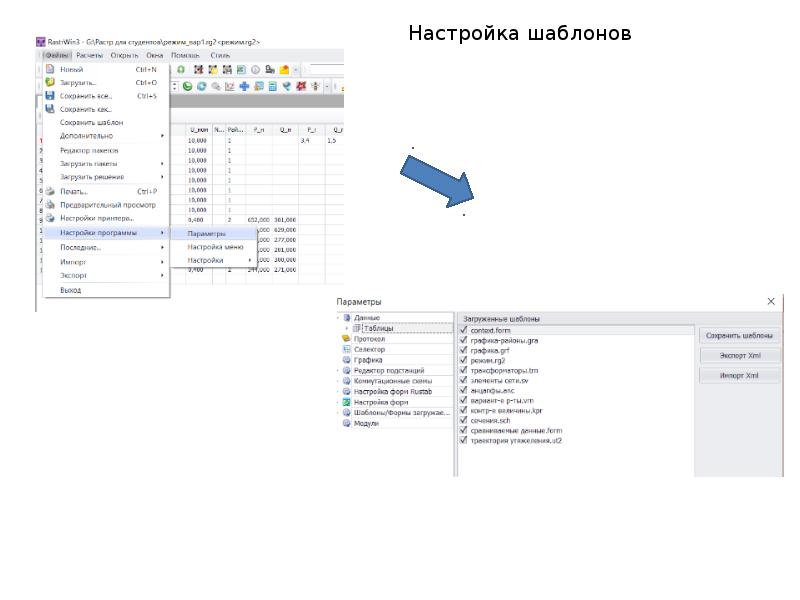The image size is (800, 600).
Task: Click the printer icon beside Печать
Action: pyautogui.click(x=50, y=191)
